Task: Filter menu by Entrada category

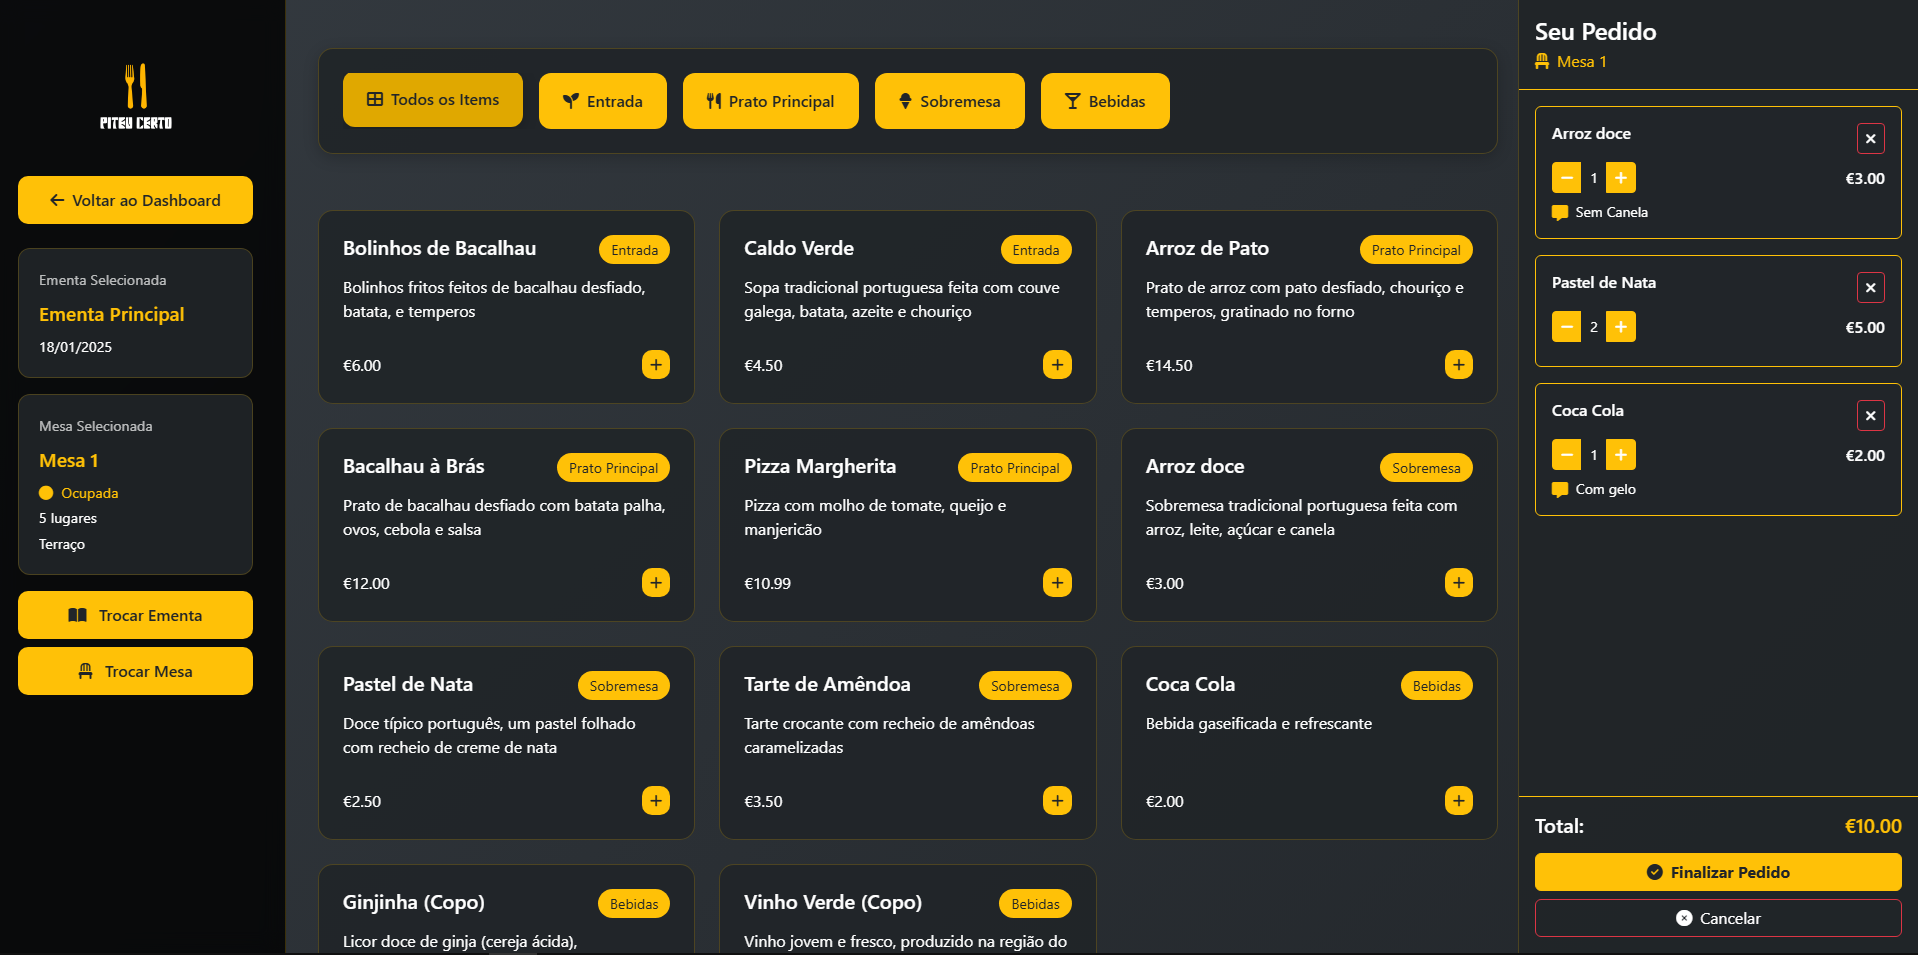Action: point(602,101)
